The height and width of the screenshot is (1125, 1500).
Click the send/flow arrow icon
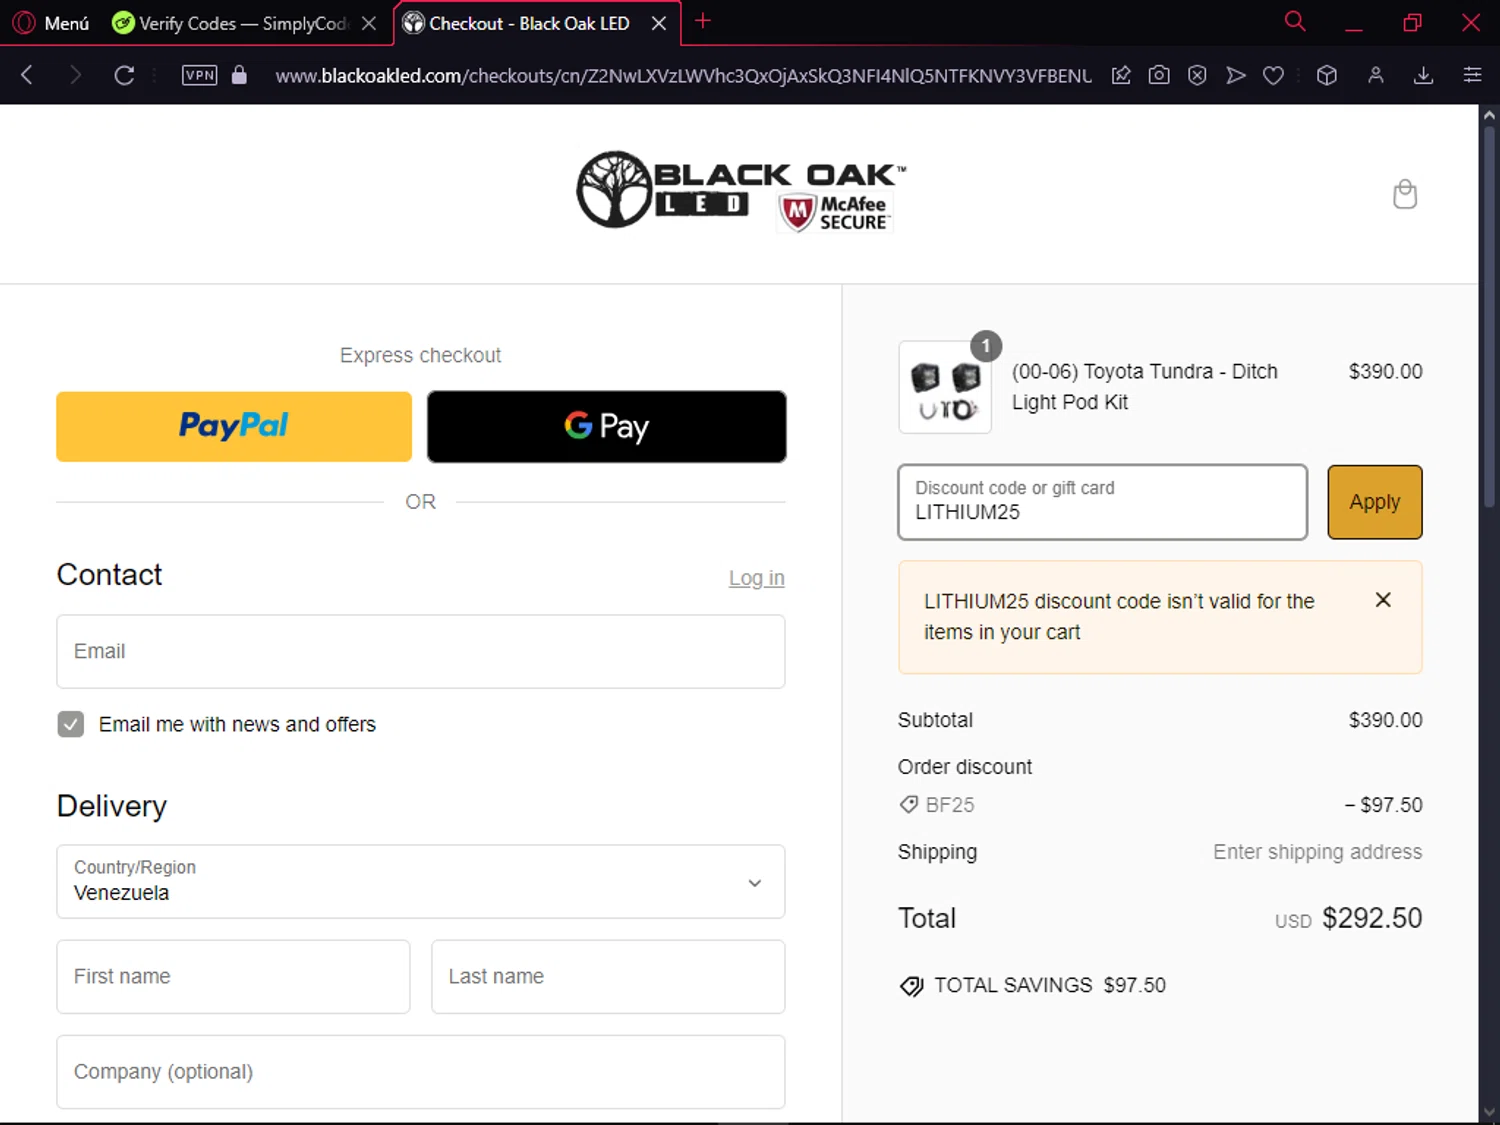[1236, 75]
